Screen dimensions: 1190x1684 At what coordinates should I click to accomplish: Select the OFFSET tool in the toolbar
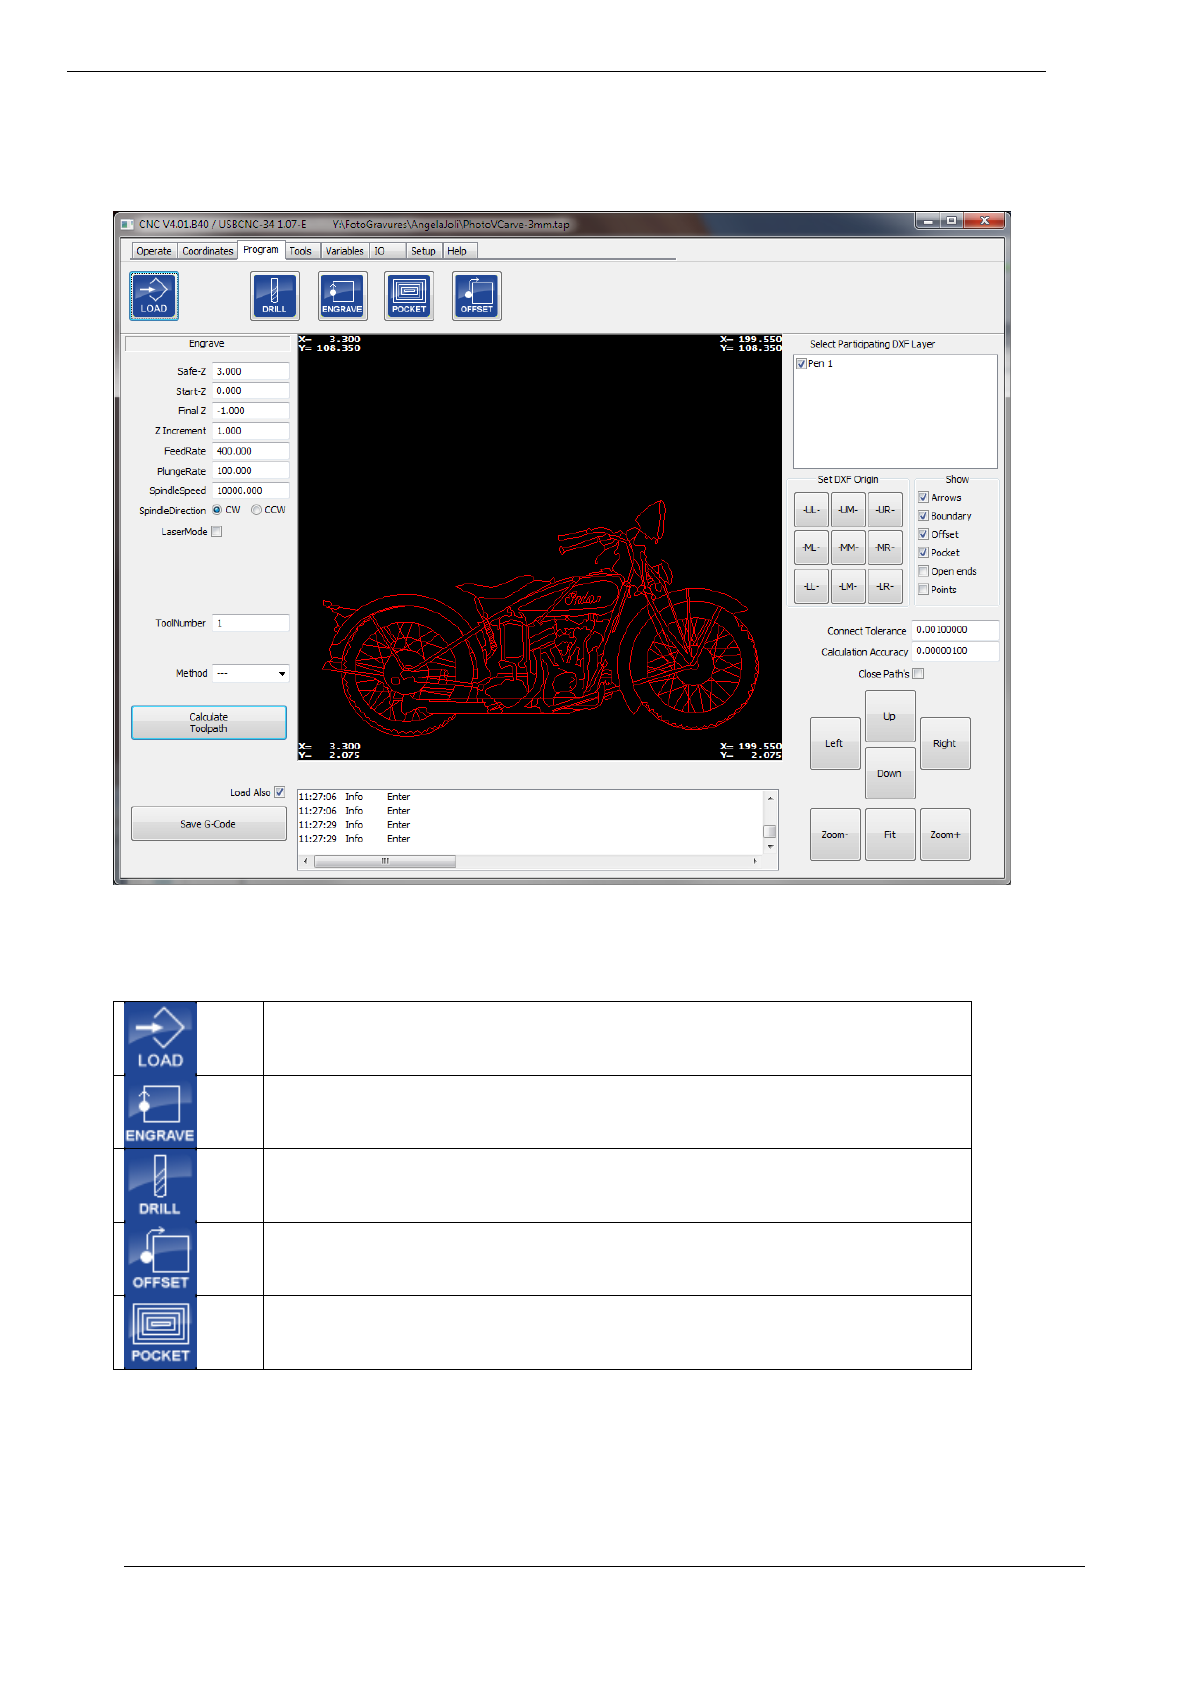(477, 296)
